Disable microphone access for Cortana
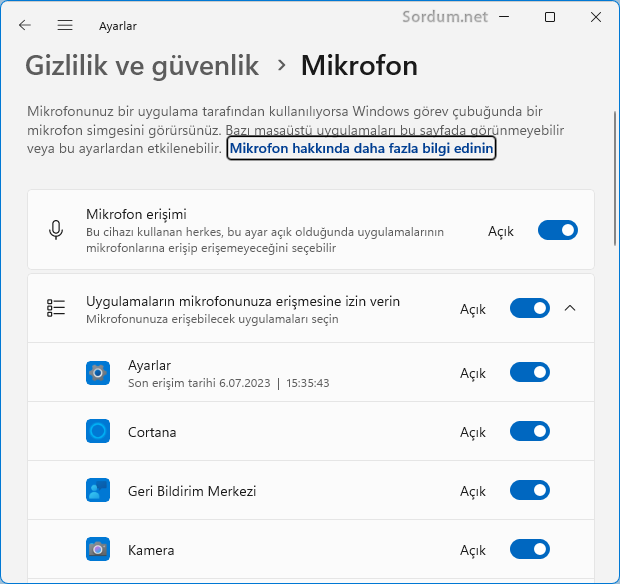Image resolution: width=620 pixels, height=584 pixels. coord(530,431)
